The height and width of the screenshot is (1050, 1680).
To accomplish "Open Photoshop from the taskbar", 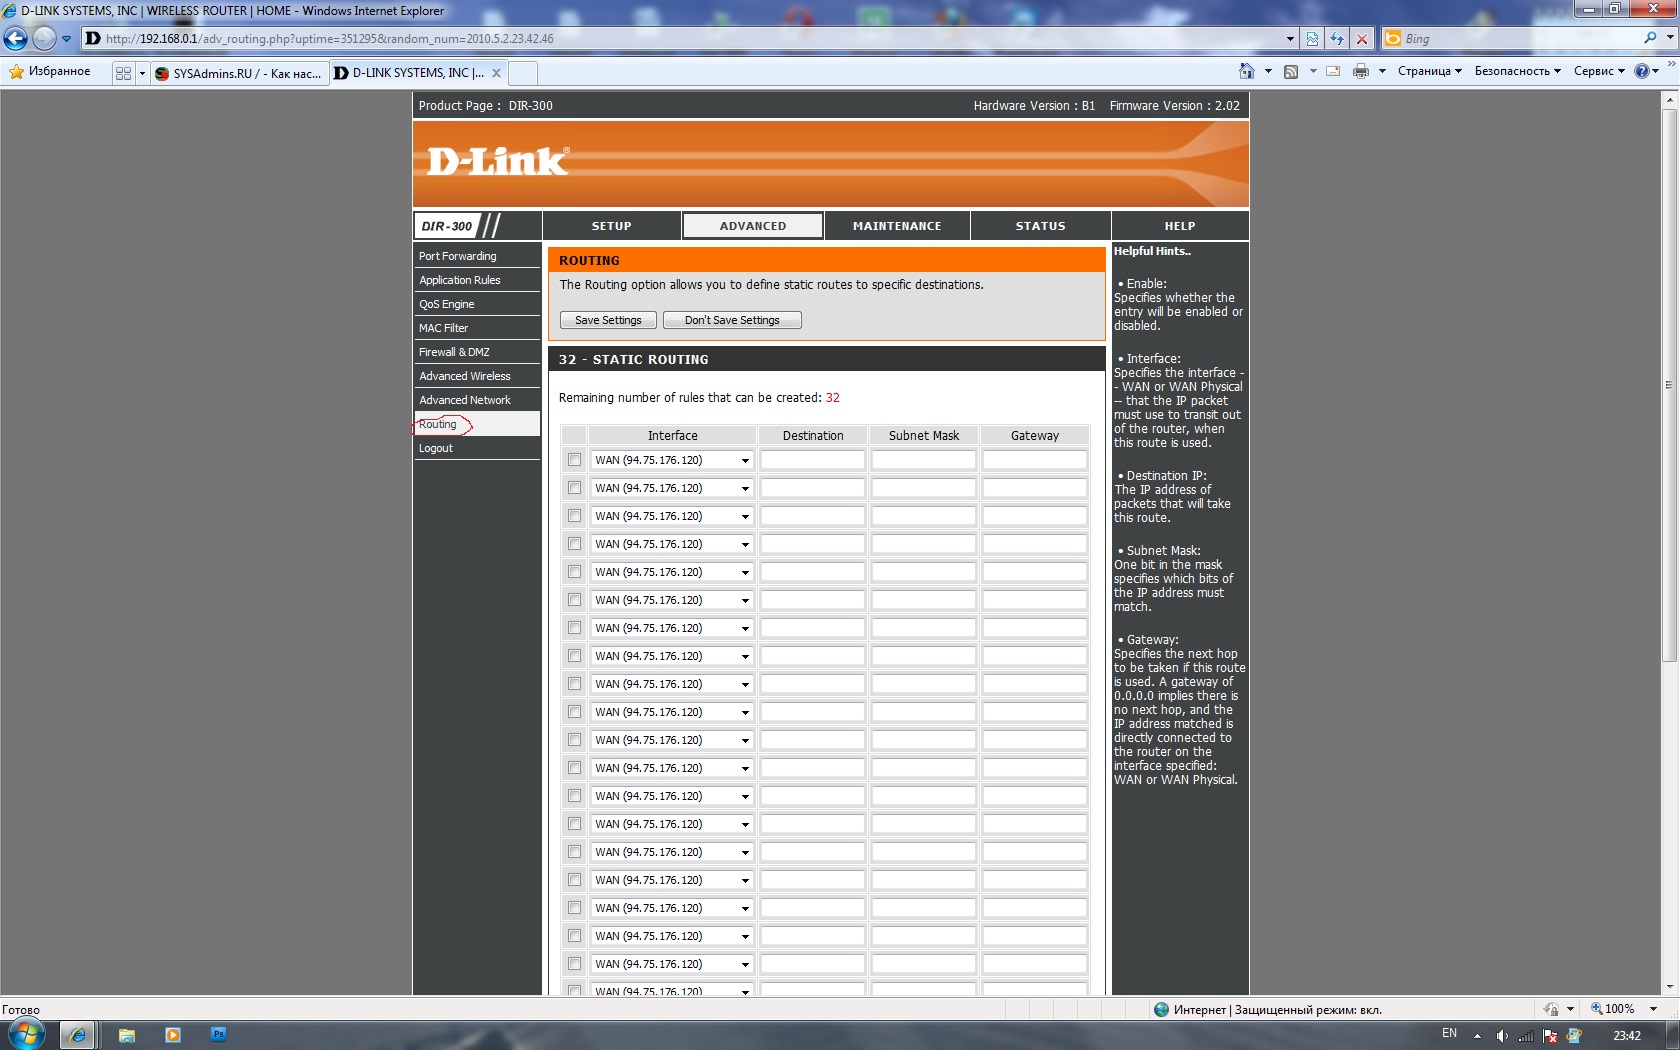I will point(219,1034).
